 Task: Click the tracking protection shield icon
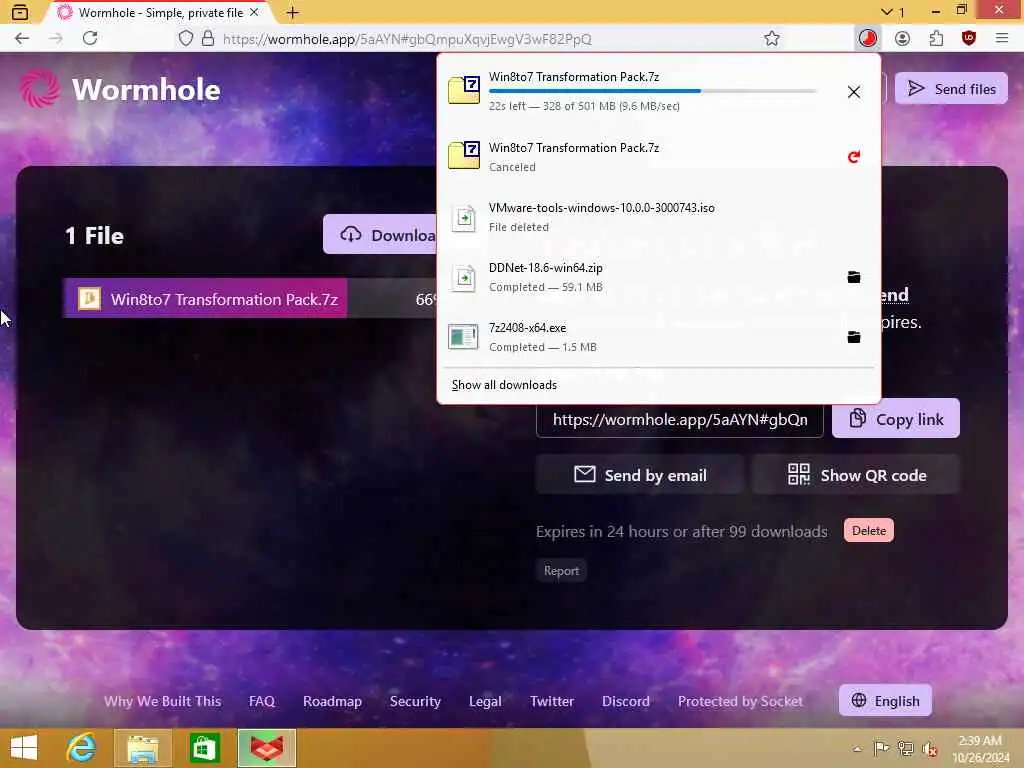186,39
